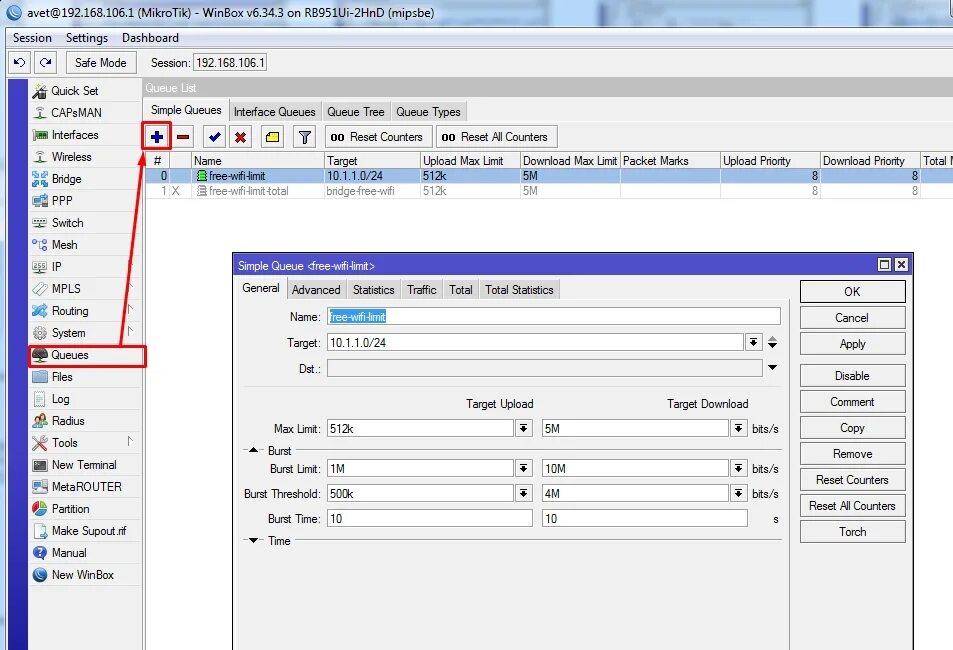Launch New Terminal from sidebar
This screenshot has height=650, width=953.
tap(85, 465)
